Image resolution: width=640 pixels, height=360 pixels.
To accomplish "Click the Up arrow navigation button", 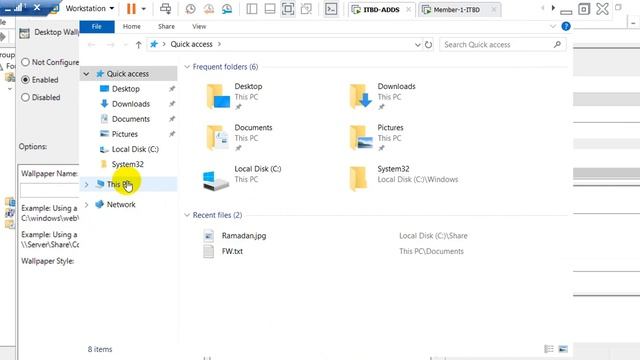I will (138, 44).
